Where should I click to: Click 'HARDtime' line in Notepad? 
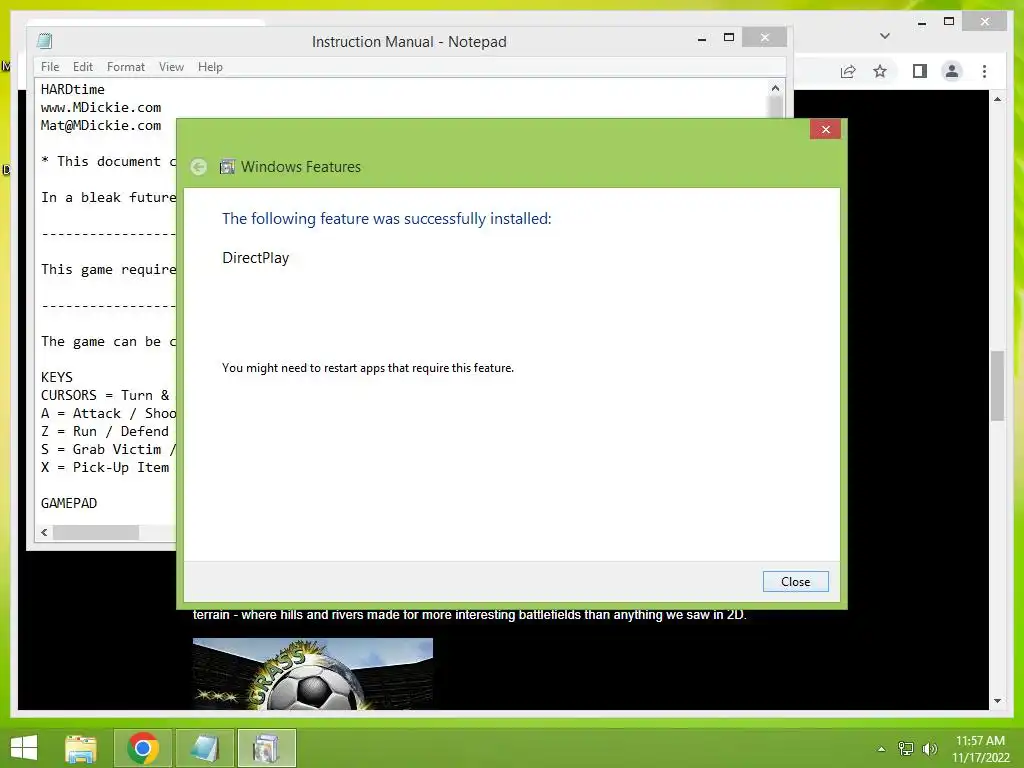72,89
